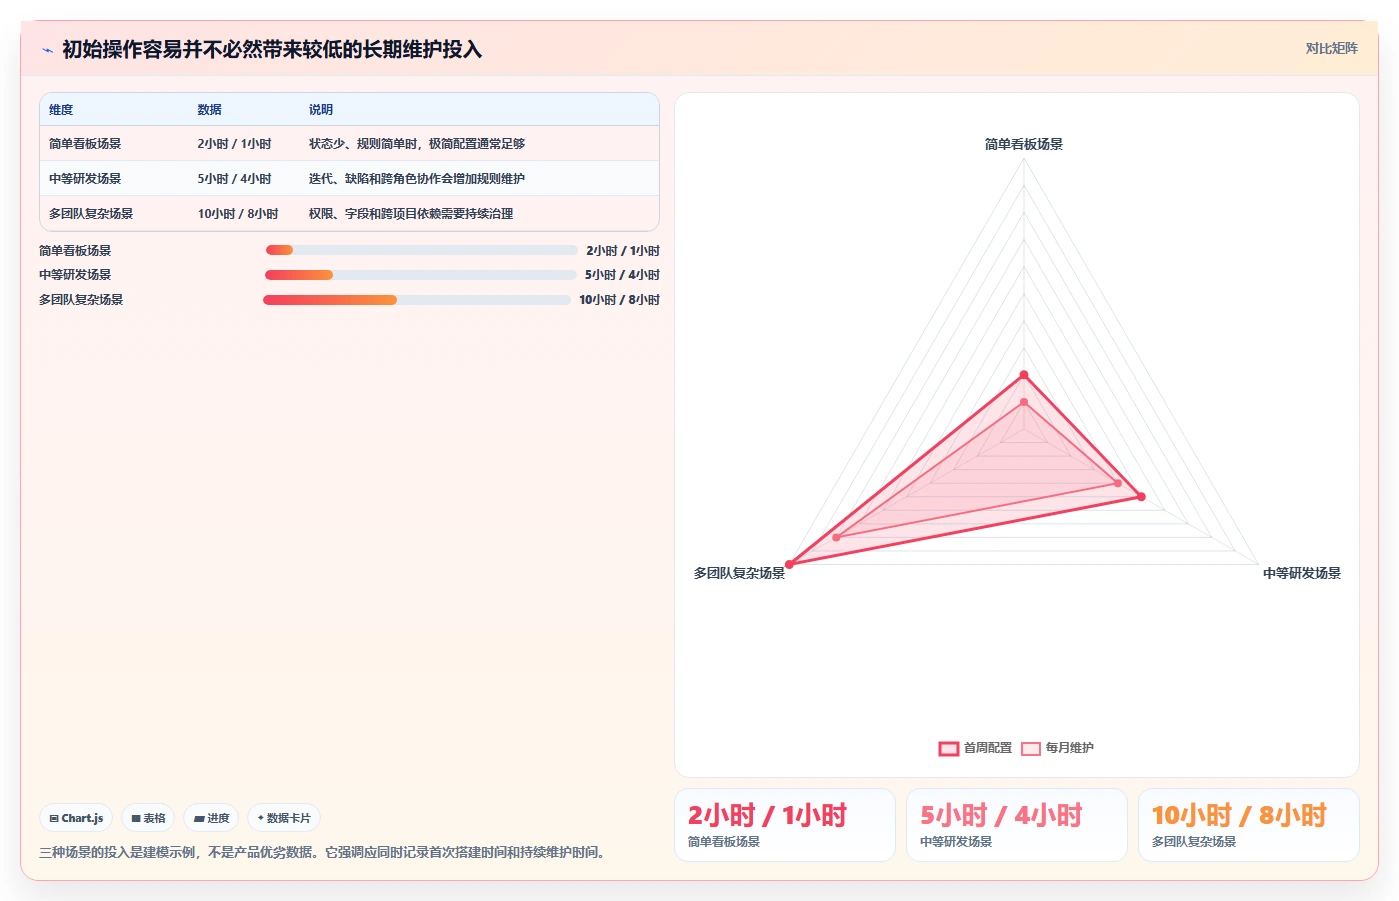Click progress row label 中等研发场景
1399x901 pixels.
(75, 275)
